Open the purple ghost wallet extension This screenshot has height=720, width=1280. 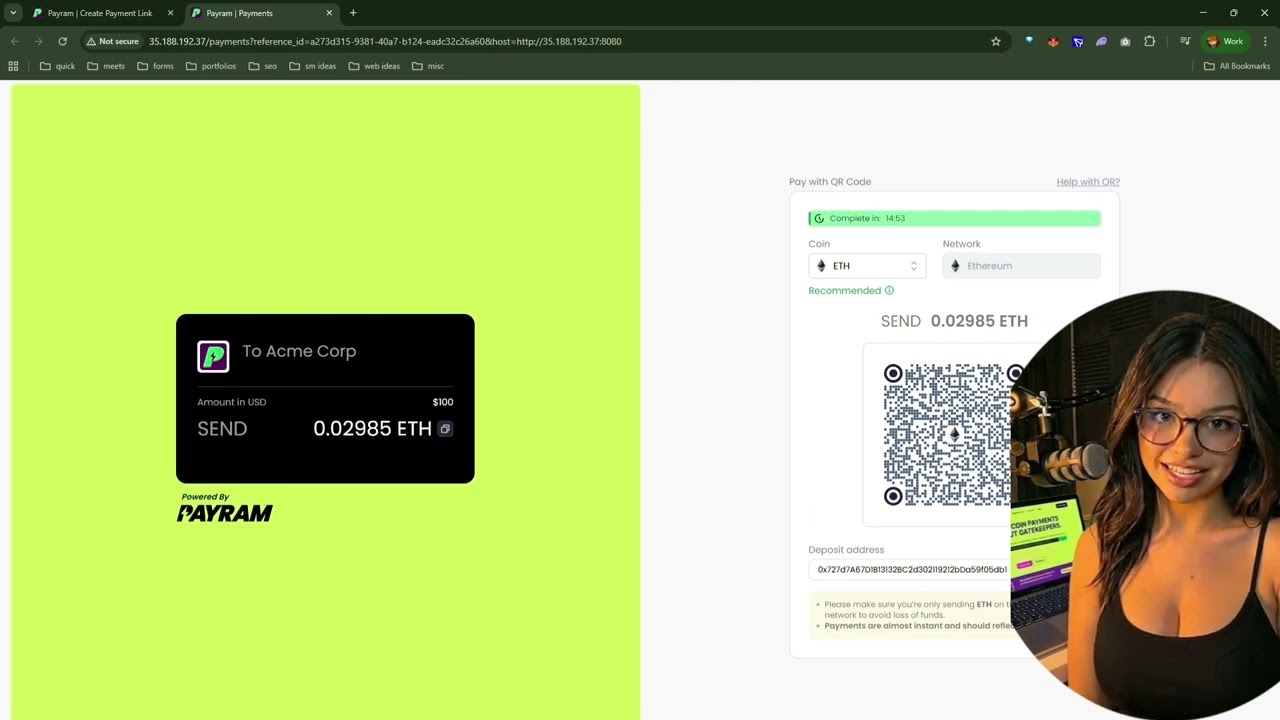tap(1101, 42)
